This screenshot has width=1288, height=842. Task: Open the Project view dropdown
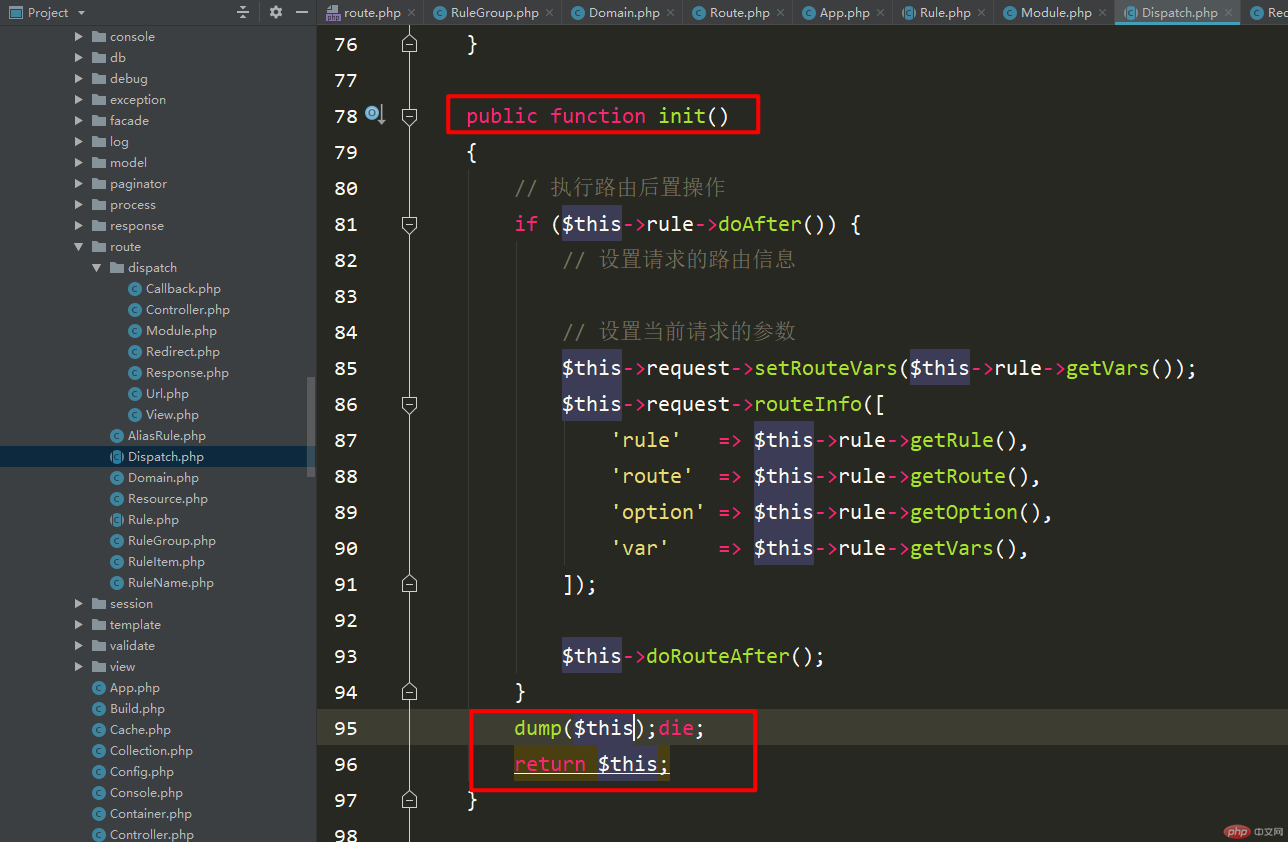click(x=47, y=12)
